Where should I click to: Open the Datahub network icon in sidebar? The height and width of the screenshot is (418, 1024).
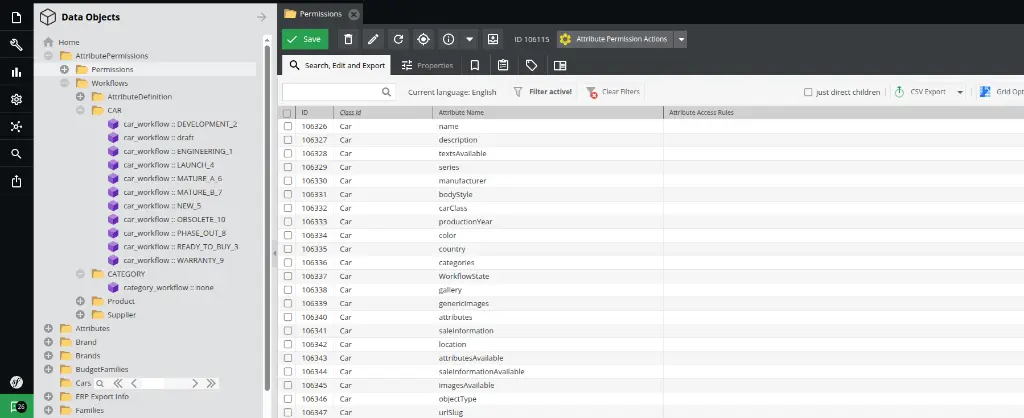point(16,127)
